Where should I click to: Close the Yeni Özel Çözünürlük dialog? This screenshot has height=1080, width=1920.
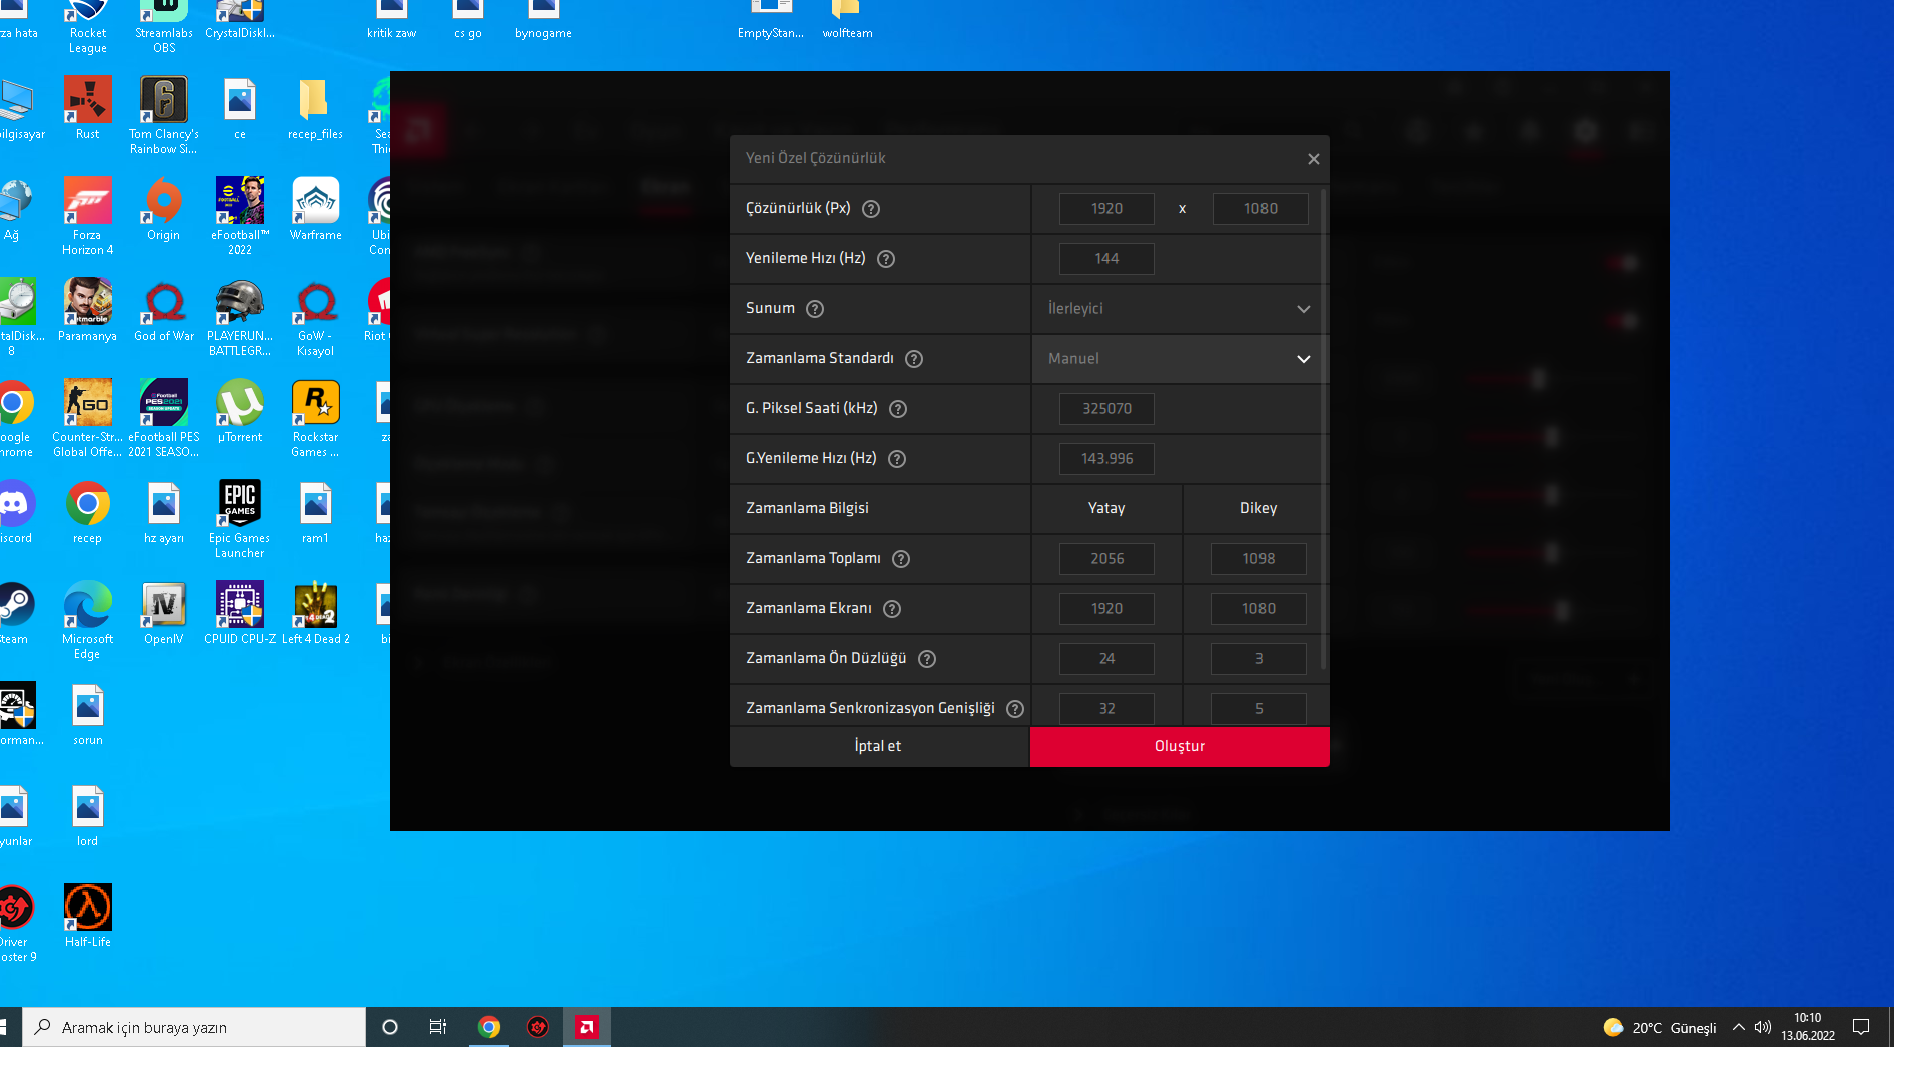pos(1314,159)
